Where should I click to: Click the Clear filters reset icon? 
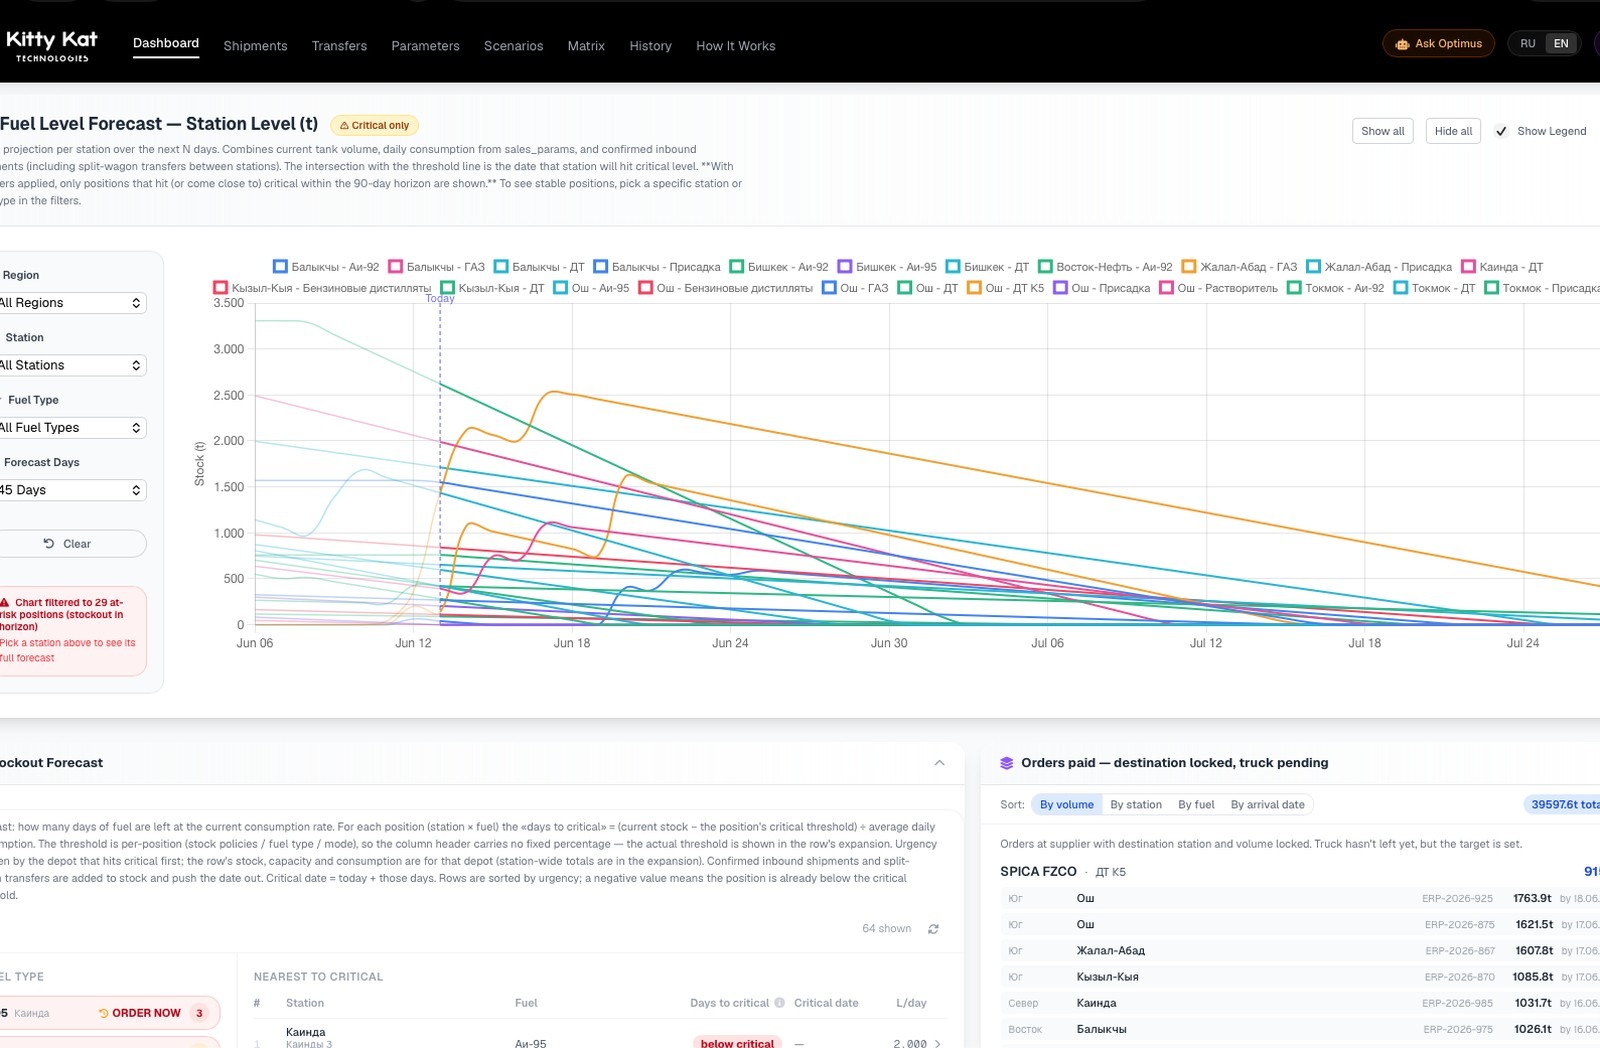pyautogui.click(x=48, y=544)
